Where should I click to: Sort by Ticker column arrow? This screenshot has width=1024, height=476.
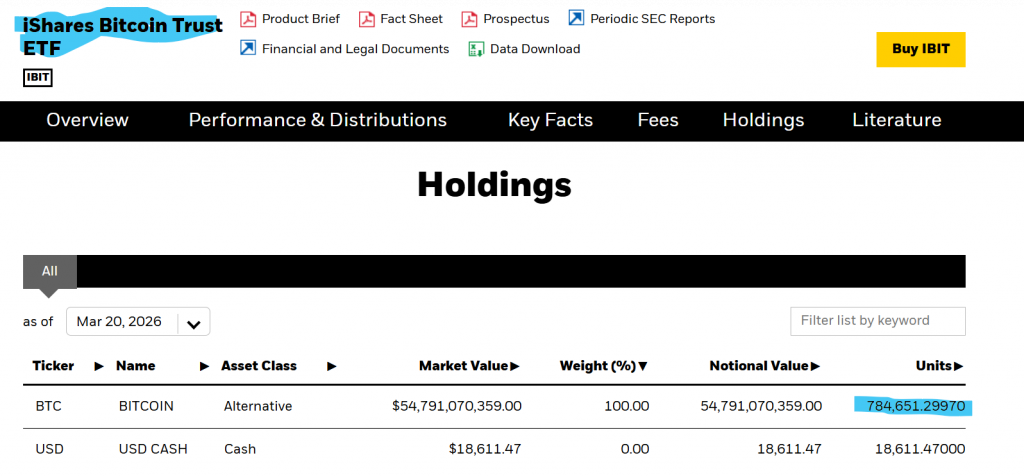point(98,366)
